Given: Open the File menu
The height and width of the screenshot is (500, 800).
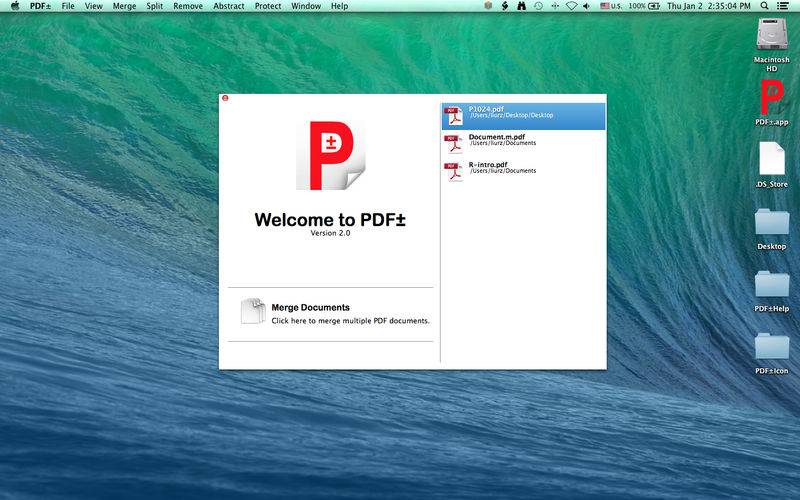Looking at the screenshot, I should pyautogui.click(x=68, y=6).
